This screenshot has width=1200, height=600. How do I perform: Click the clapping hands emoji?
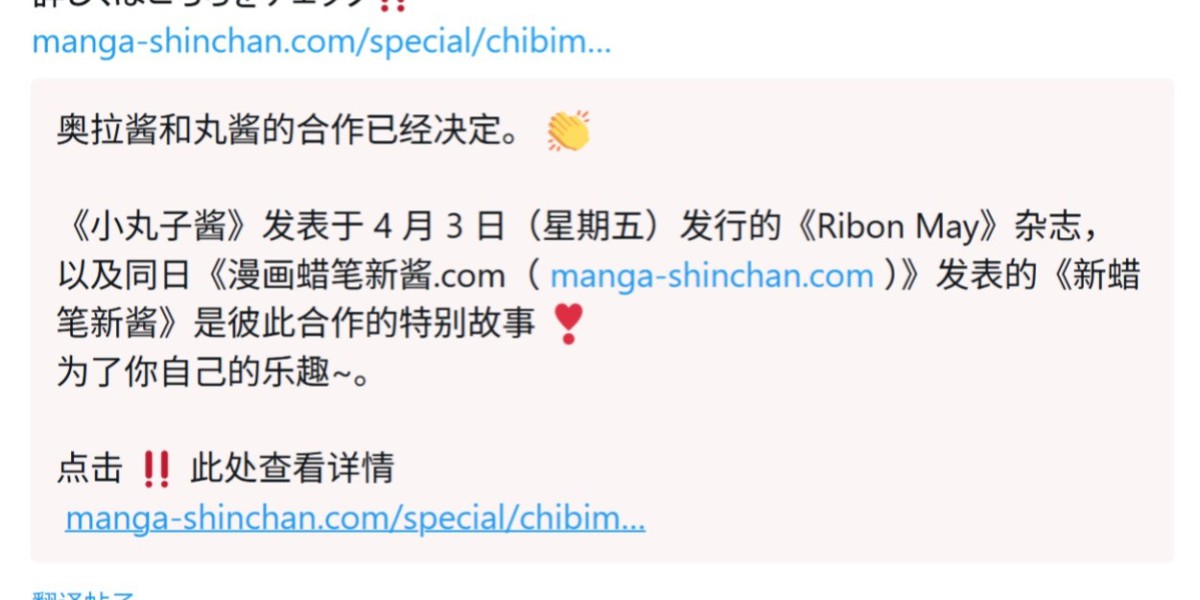[x=568, y=132]
